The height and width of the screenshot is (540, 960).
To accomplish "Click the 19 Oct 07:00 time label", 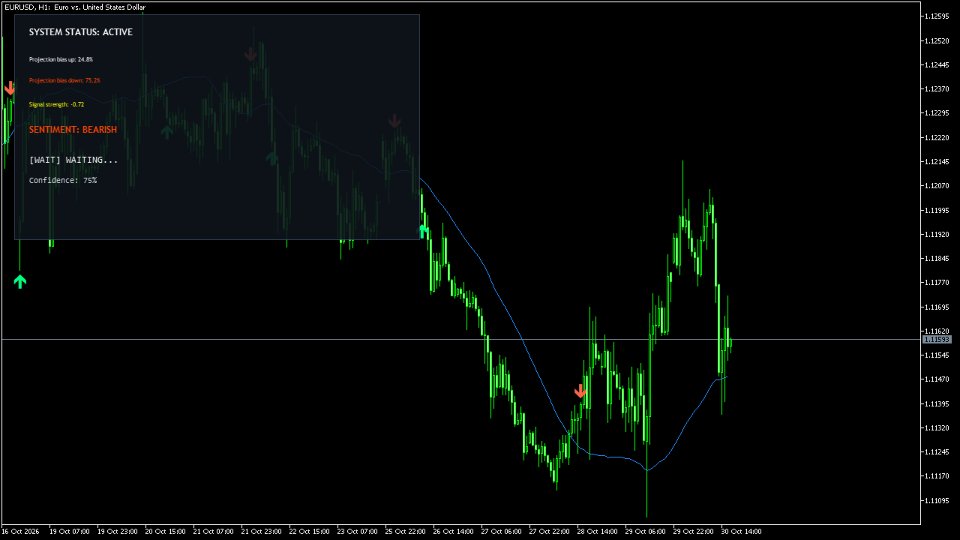I will [x=69, y=531].
